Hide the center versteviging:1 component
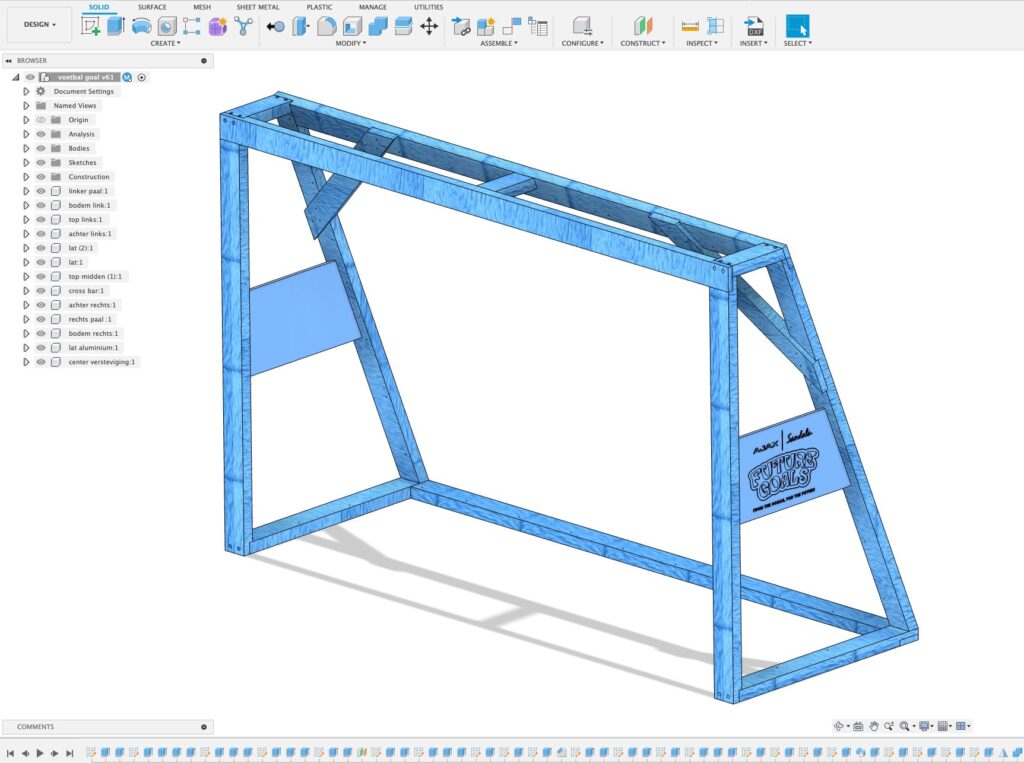The height and width of the screenshot is (763, 1024). pos(41,362)
